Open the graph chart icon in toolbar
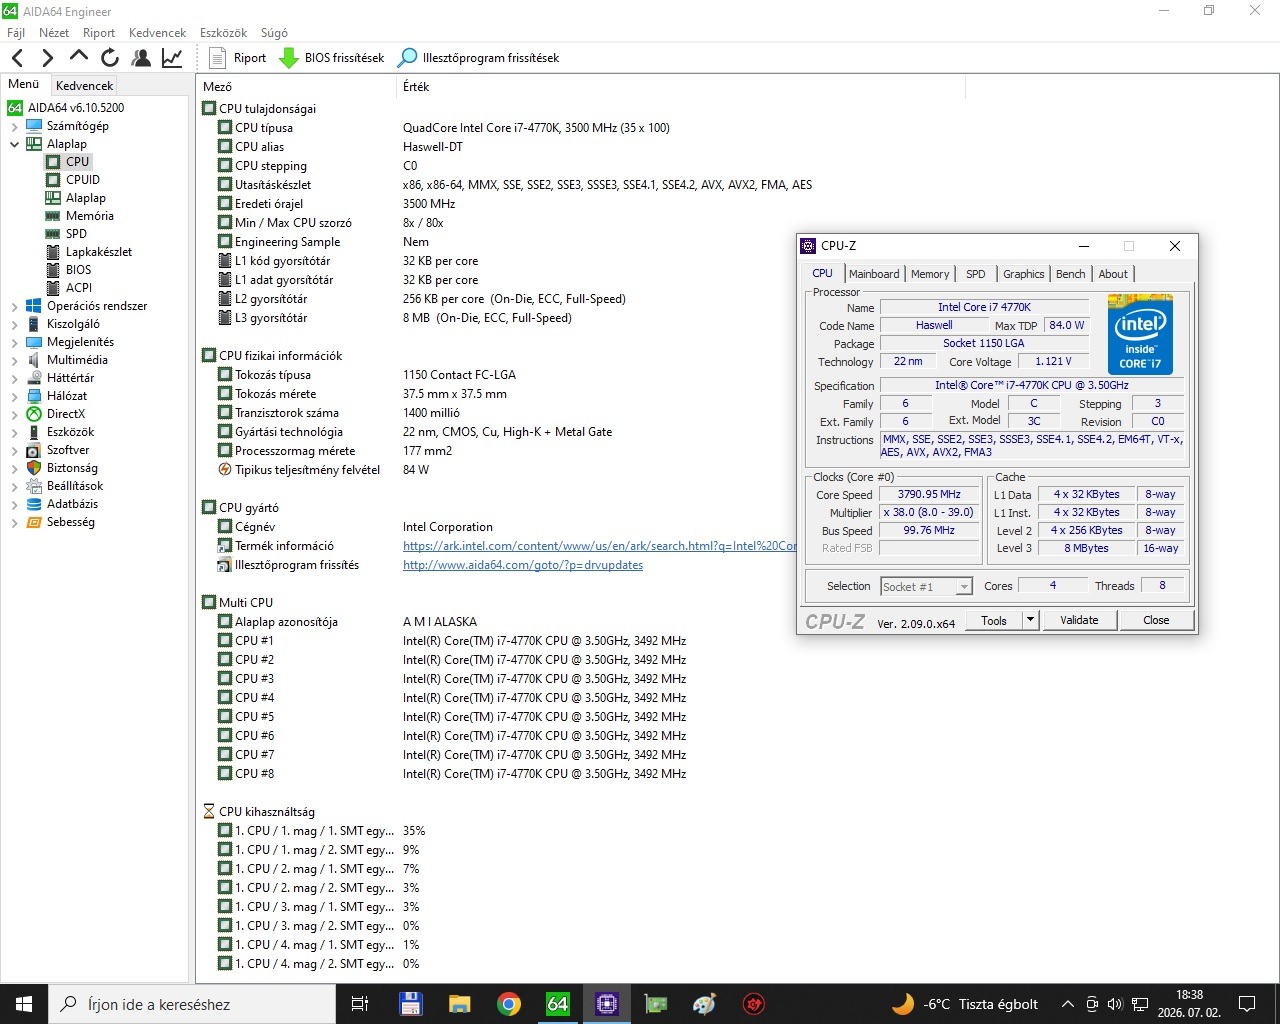The image size is (1280, 1024). (x=172, y=58)
